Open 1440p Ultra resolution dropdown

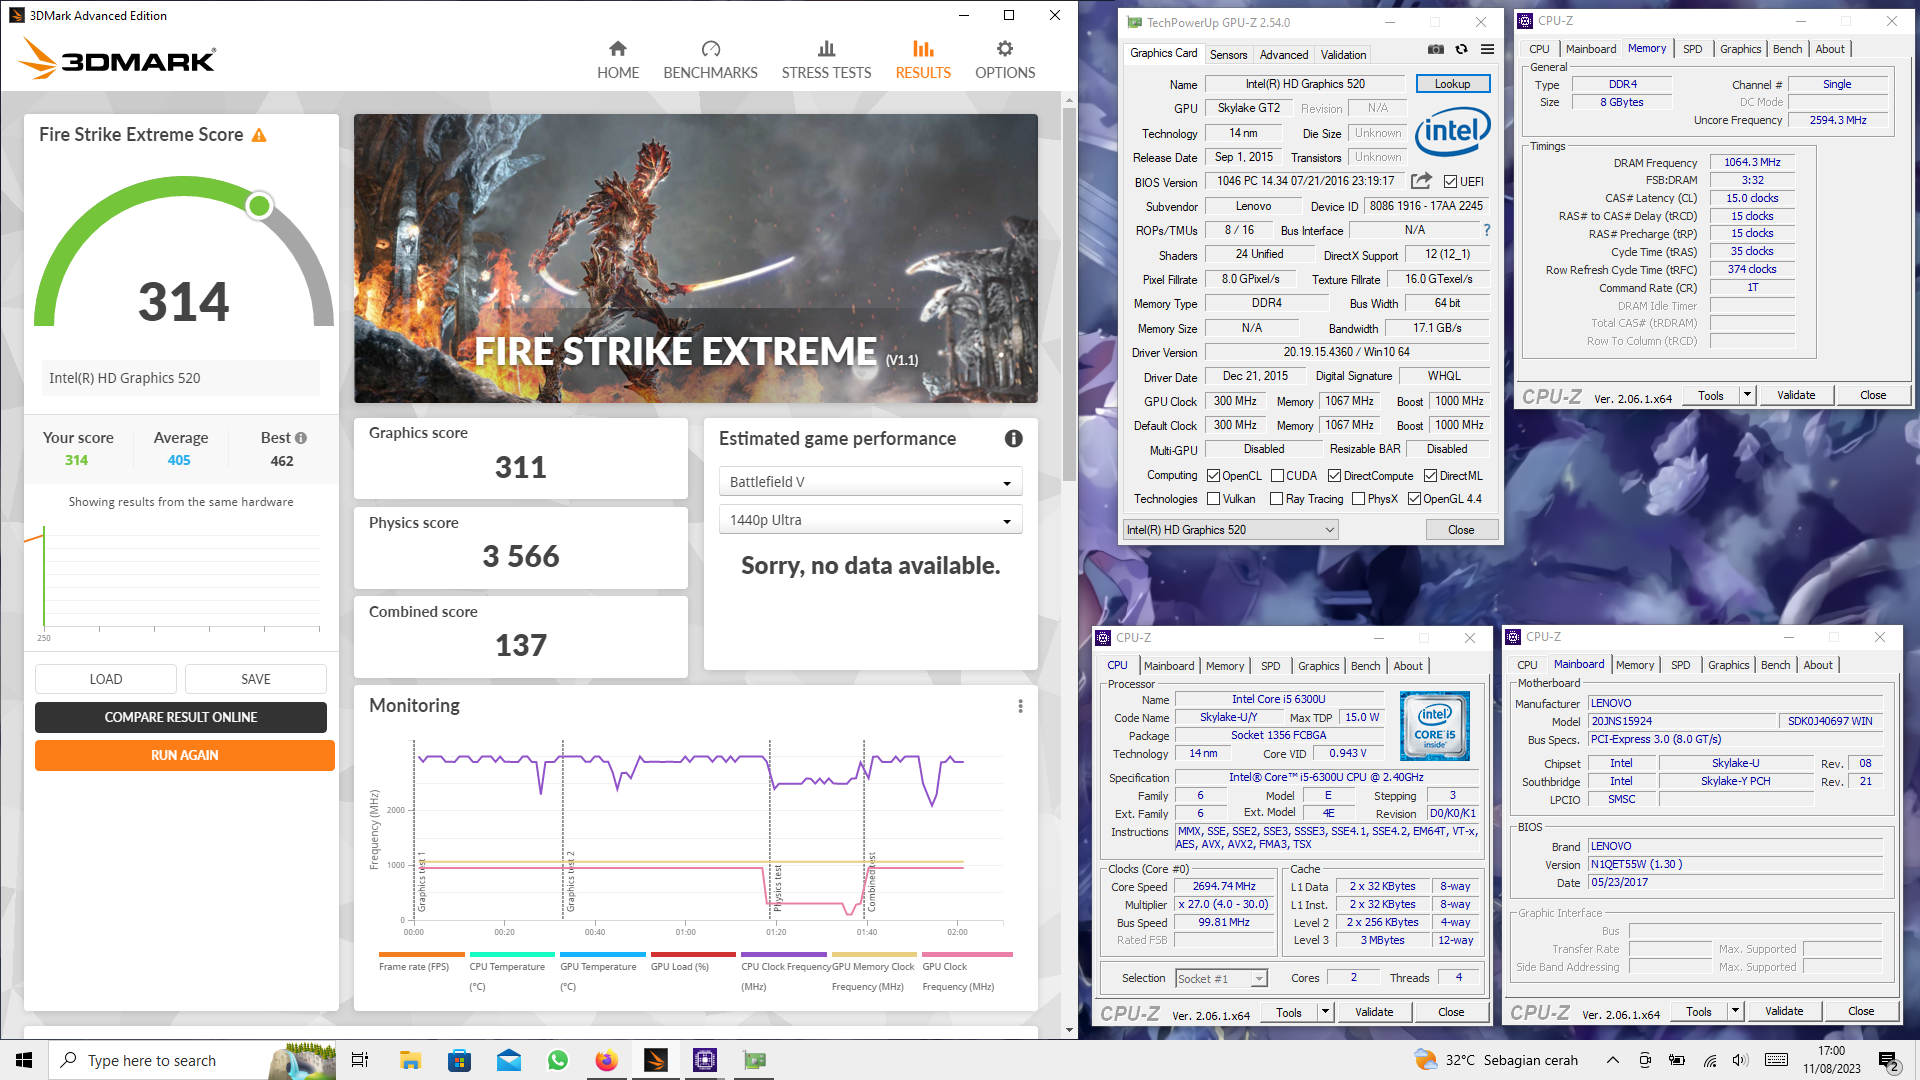[x=870, y=520]
